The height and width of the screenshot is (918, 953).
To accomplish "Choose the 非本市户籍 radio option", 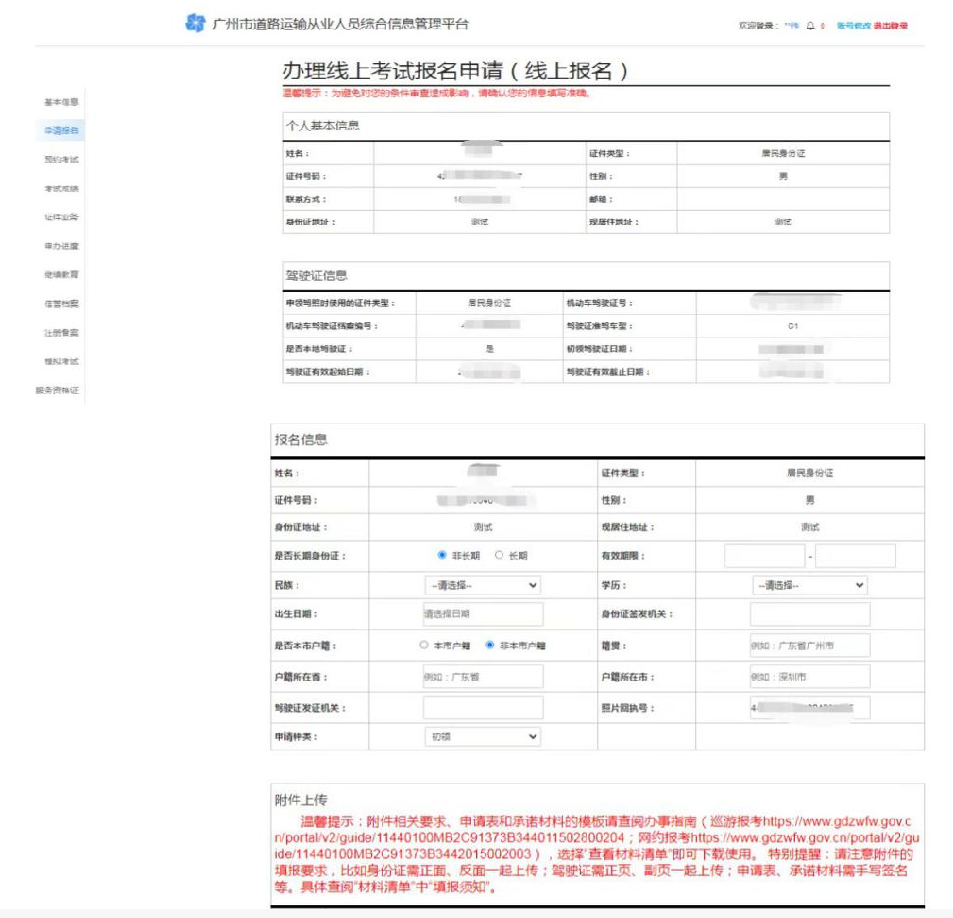I will 490,645.
